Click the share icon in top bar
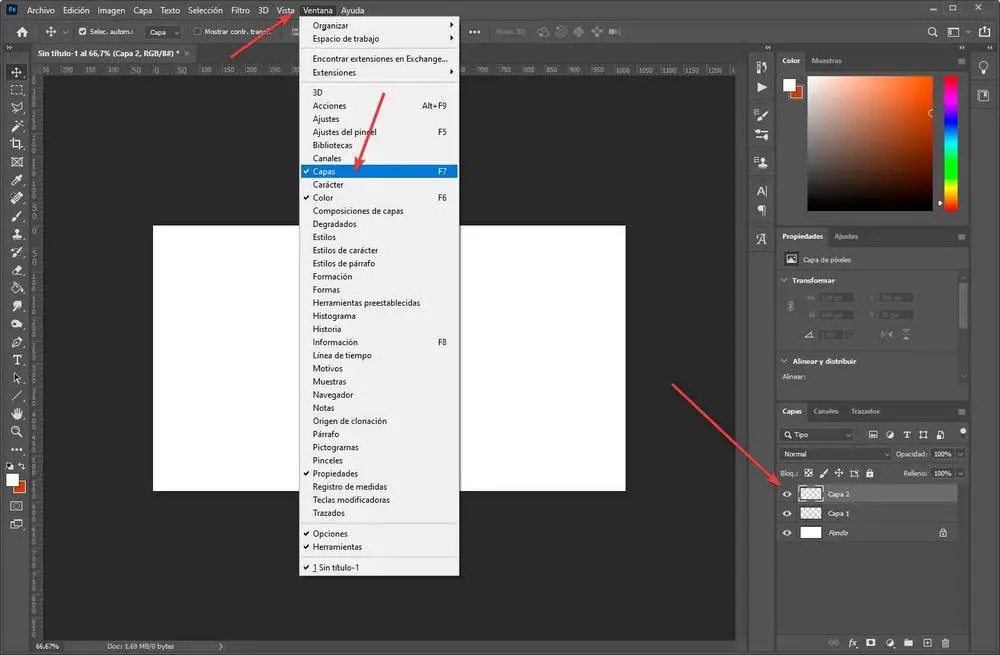 coord(985,32)
